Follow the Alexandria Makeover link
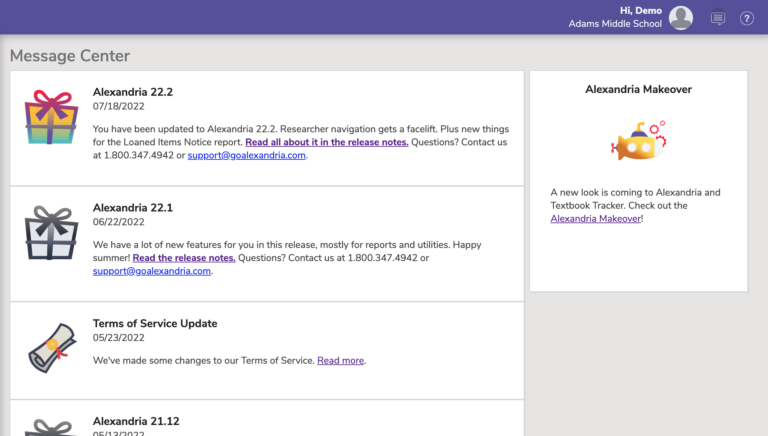 coord(595,218)
